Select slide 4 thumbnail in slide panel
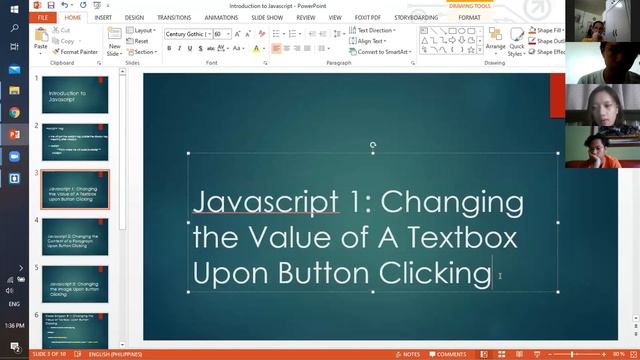The image size is (640, 360). point(75,237)
